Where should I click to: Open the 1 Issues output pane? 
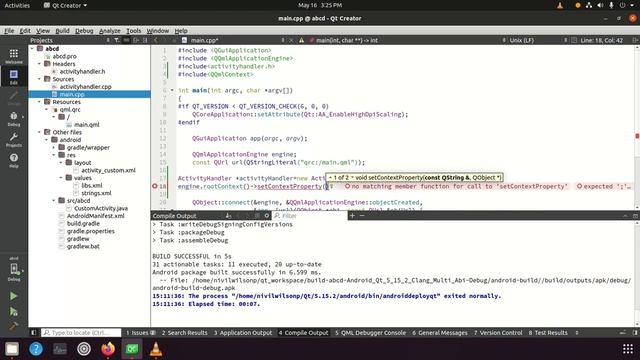[x=140, y=333]
